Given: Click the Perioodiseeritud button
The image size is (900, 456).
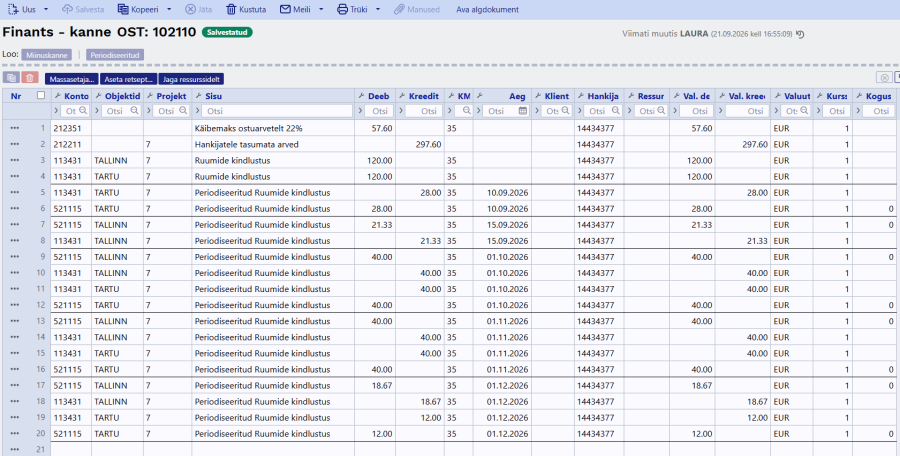Looking at the screenshot, I should tap(115, 55).
